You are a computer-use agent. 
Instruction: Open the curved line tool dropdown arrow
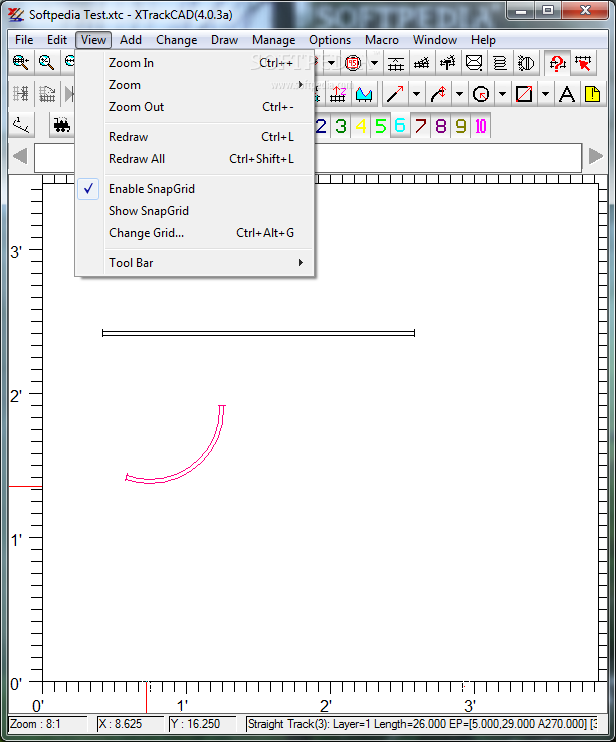pyautogui.click(x=459, y=94)
